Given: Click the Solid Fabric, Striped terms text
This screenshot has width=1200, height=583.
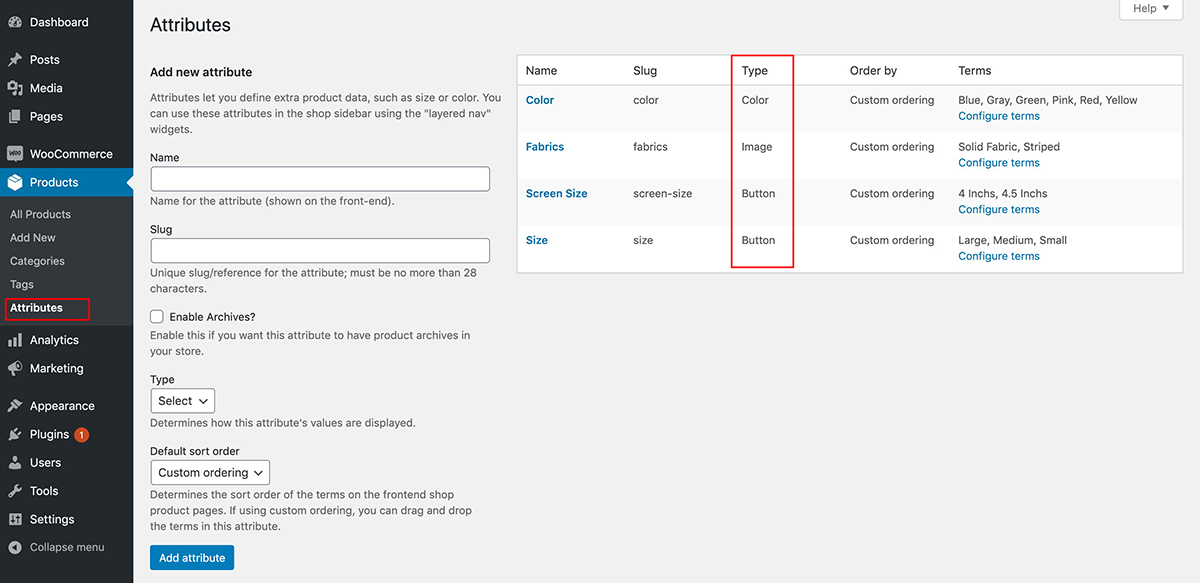Looking at the screenshot, I should tap(1009, 147).
